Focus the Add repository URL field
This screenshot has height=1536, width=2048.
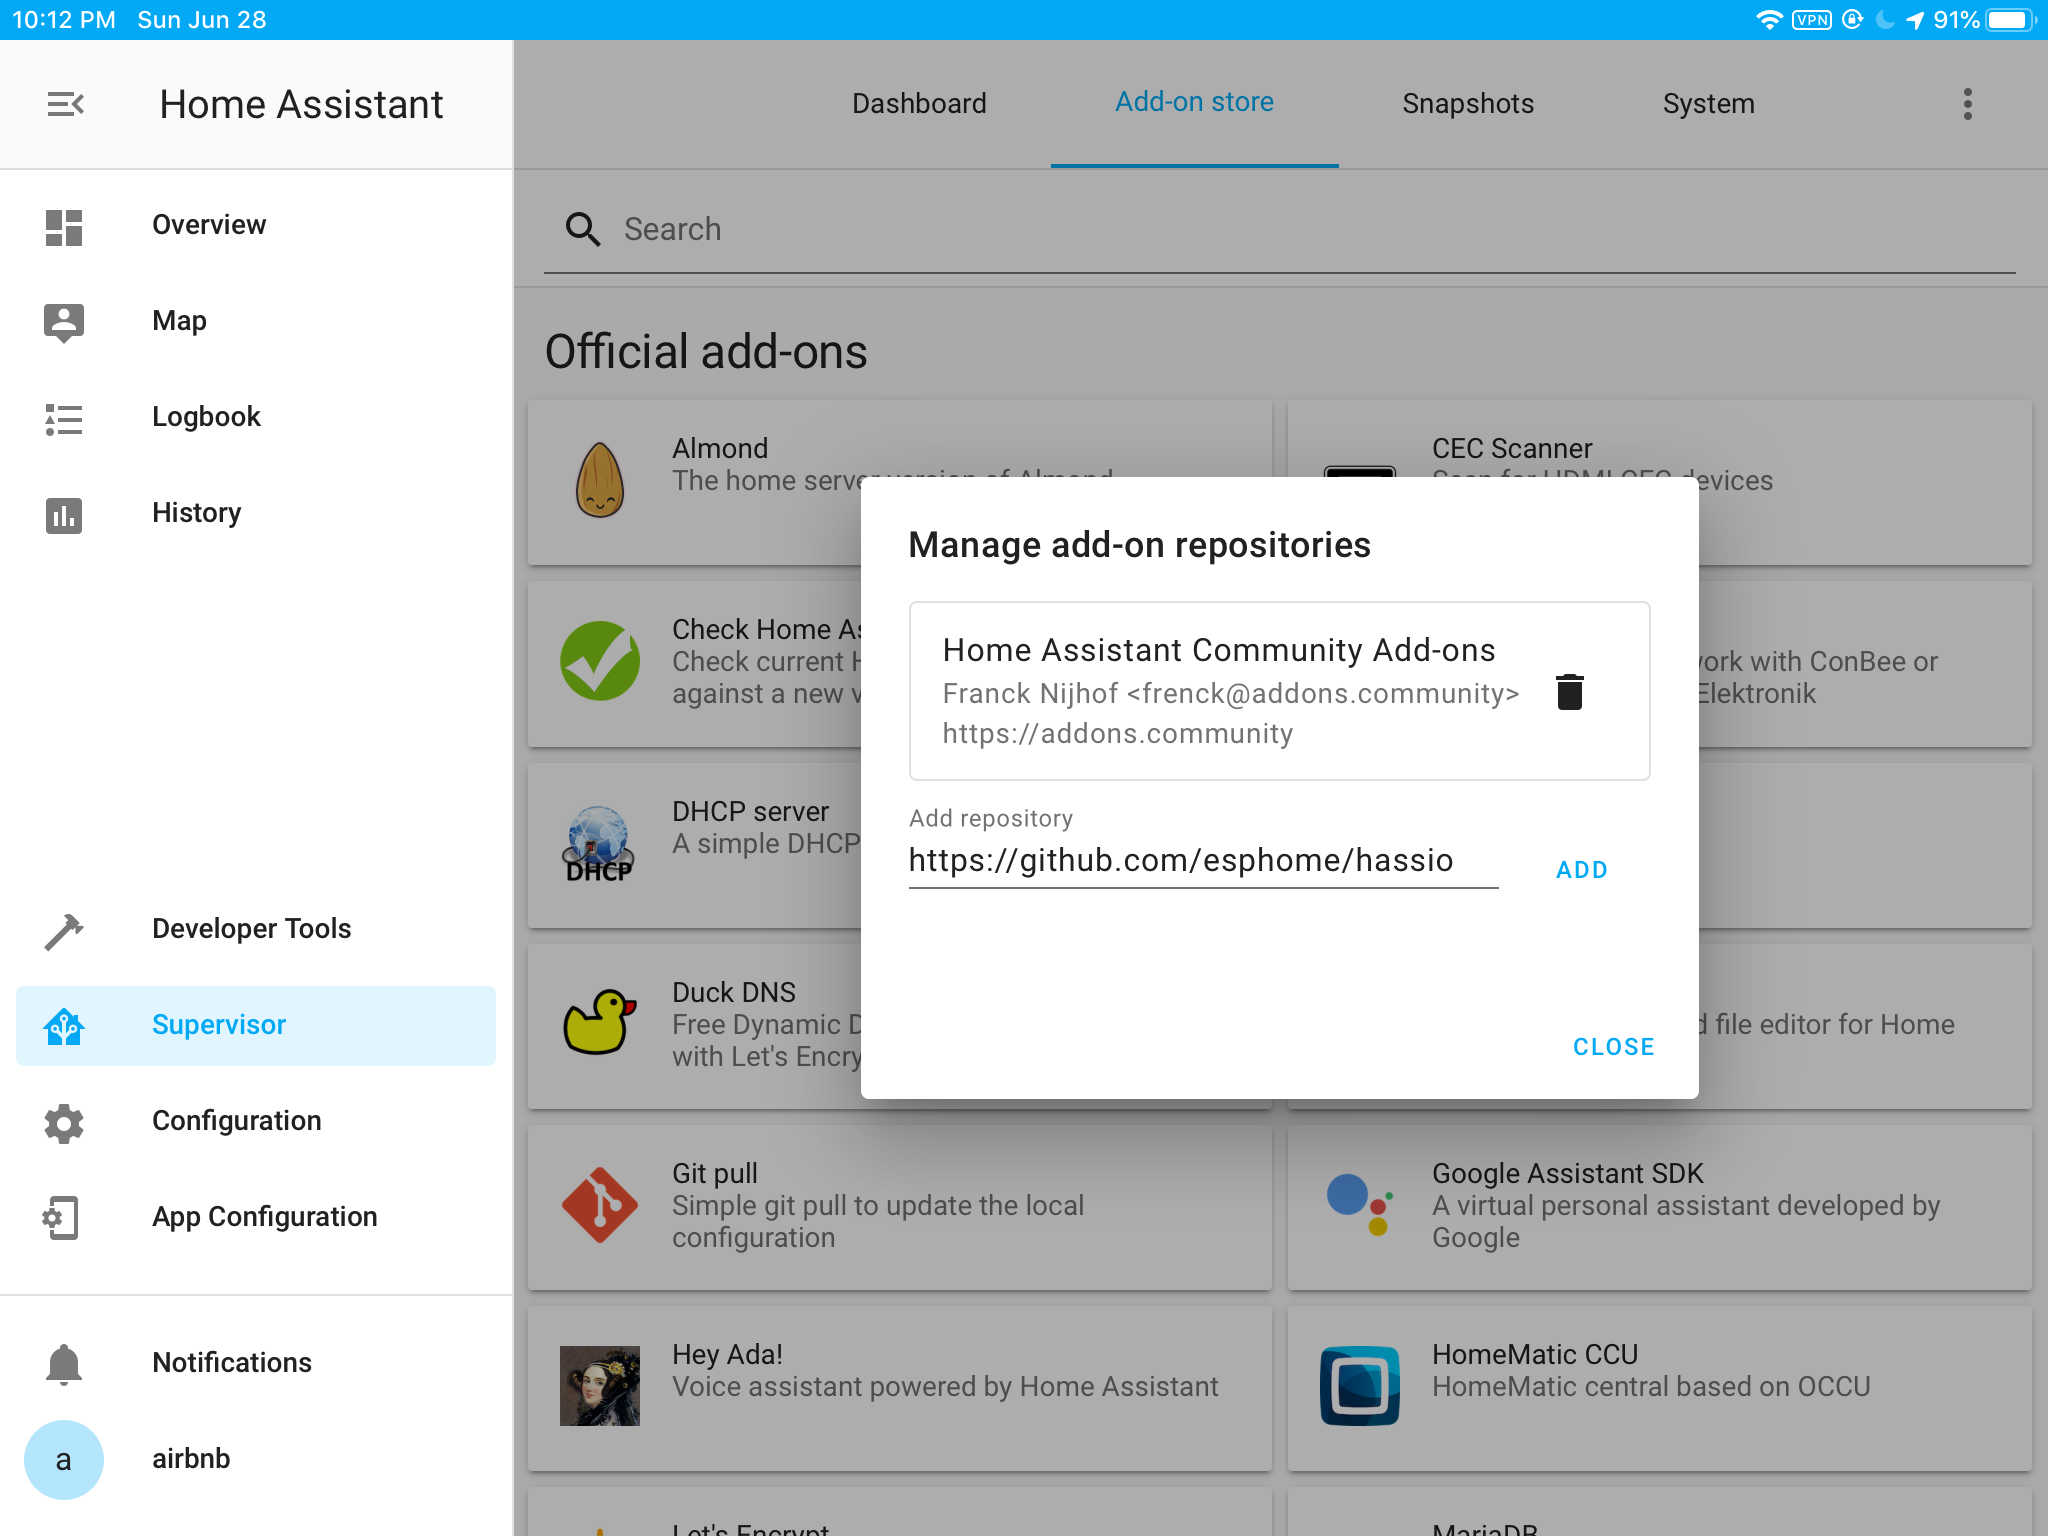coord(1203,861)
